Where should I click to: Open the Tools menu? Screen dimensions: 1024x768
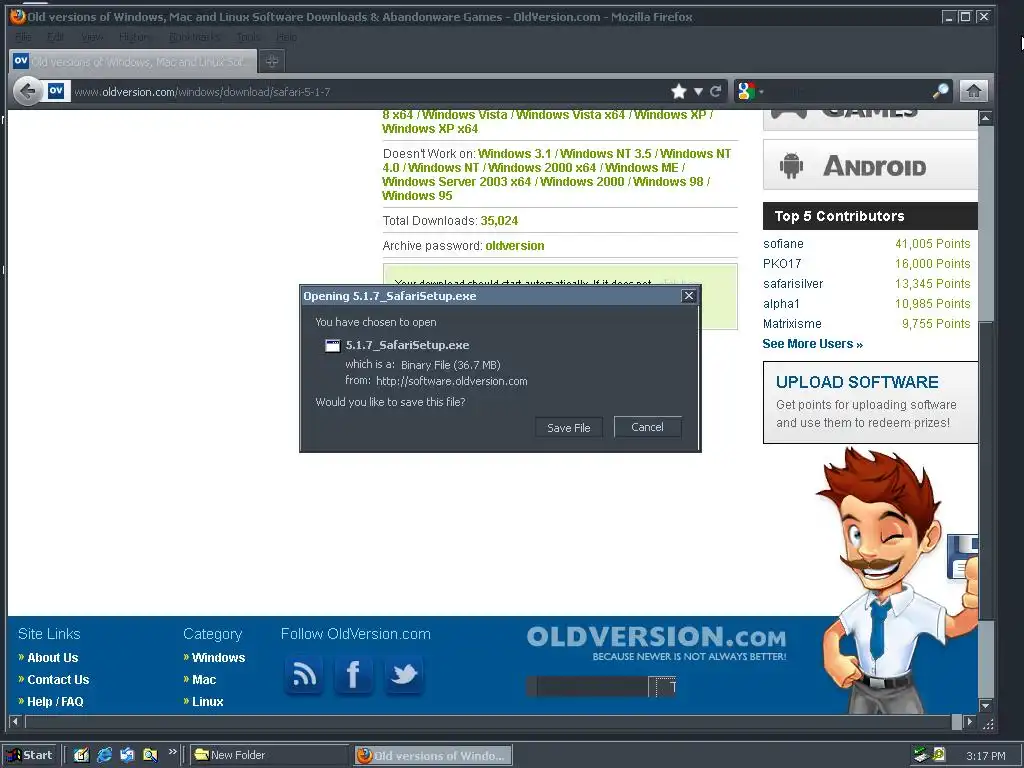point(248,37)
